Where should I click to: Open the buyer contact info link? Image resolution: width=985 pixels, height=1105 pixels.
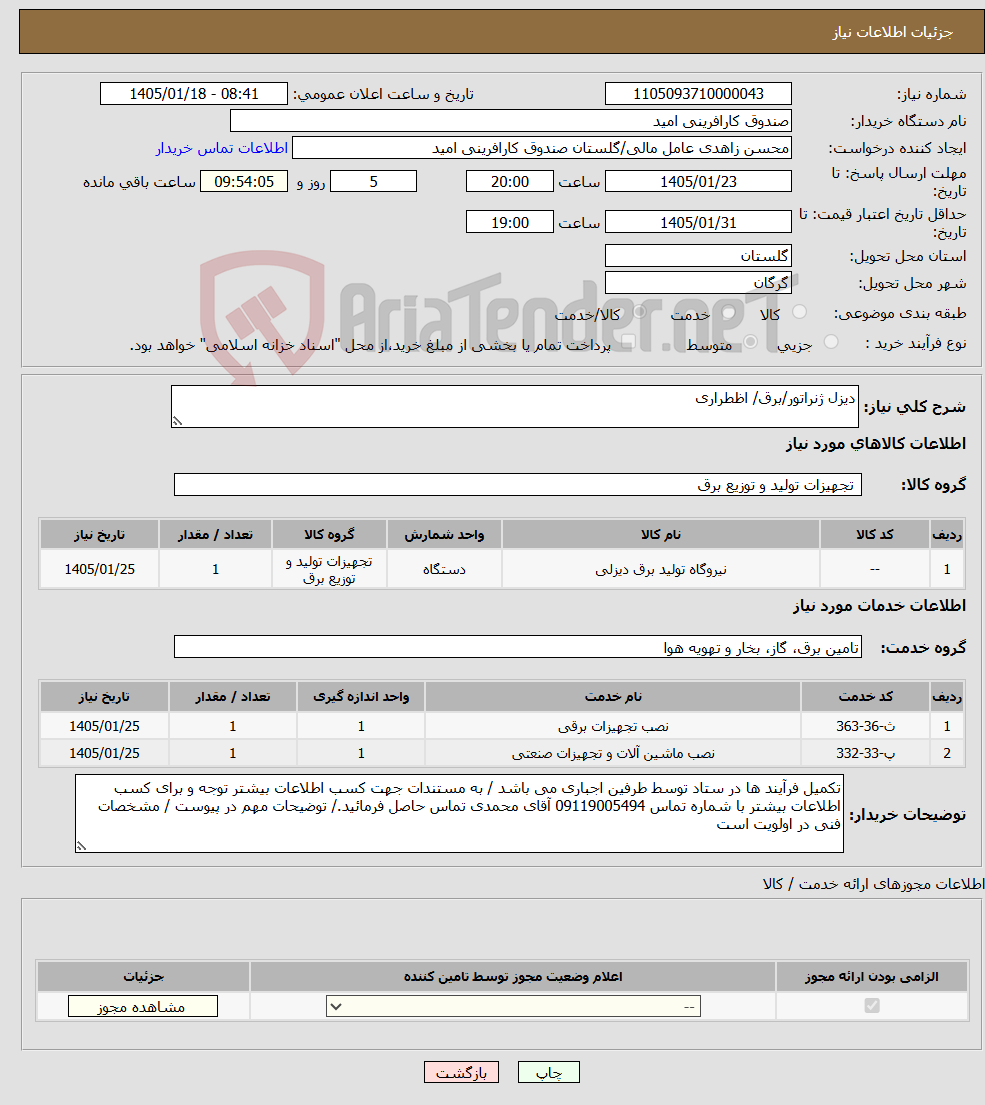(221, 148)
